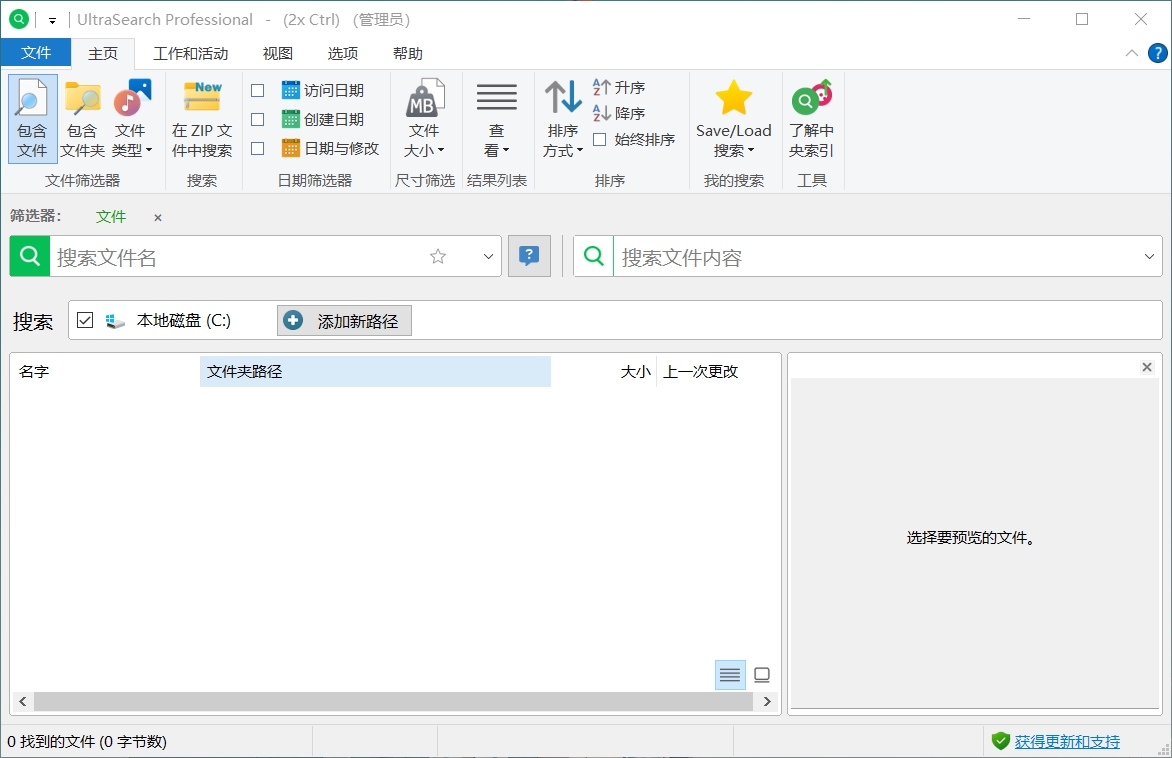The width and height of the screenshot is (1172, 758).
Task: Open the 视图 menu tab
Action: [277, 53]
